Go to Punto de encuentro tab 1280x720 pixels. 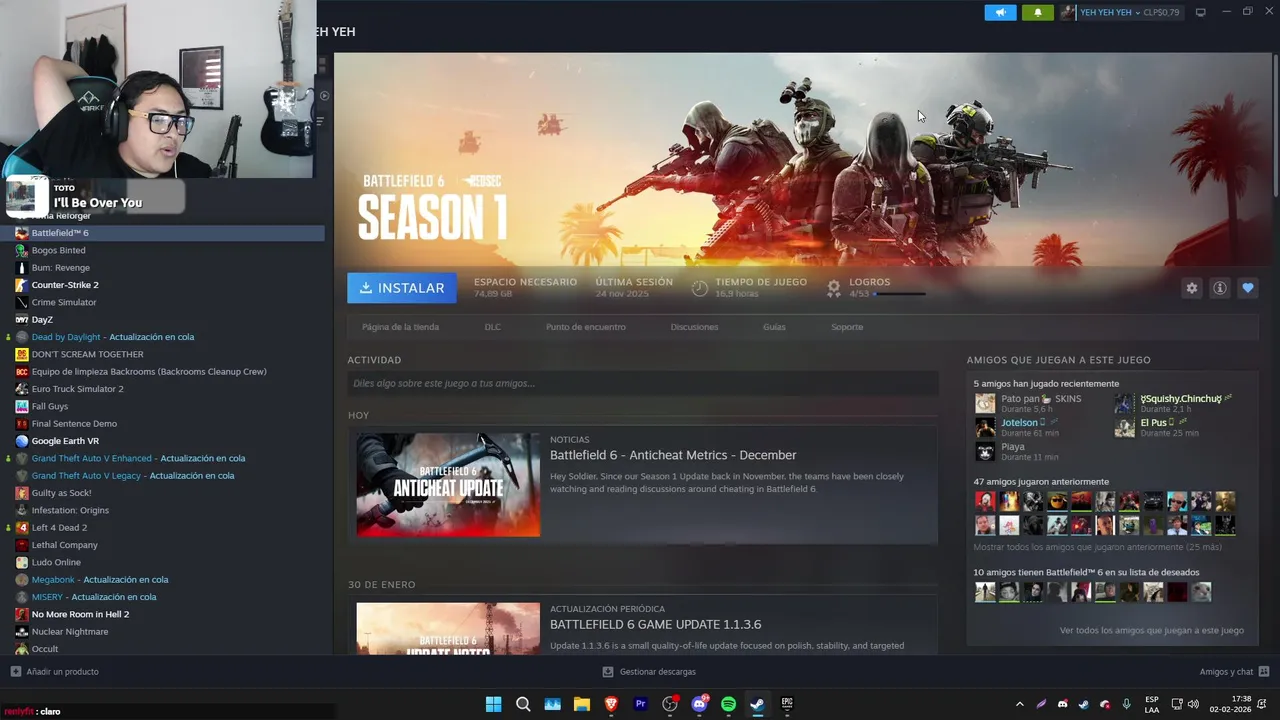586,327
